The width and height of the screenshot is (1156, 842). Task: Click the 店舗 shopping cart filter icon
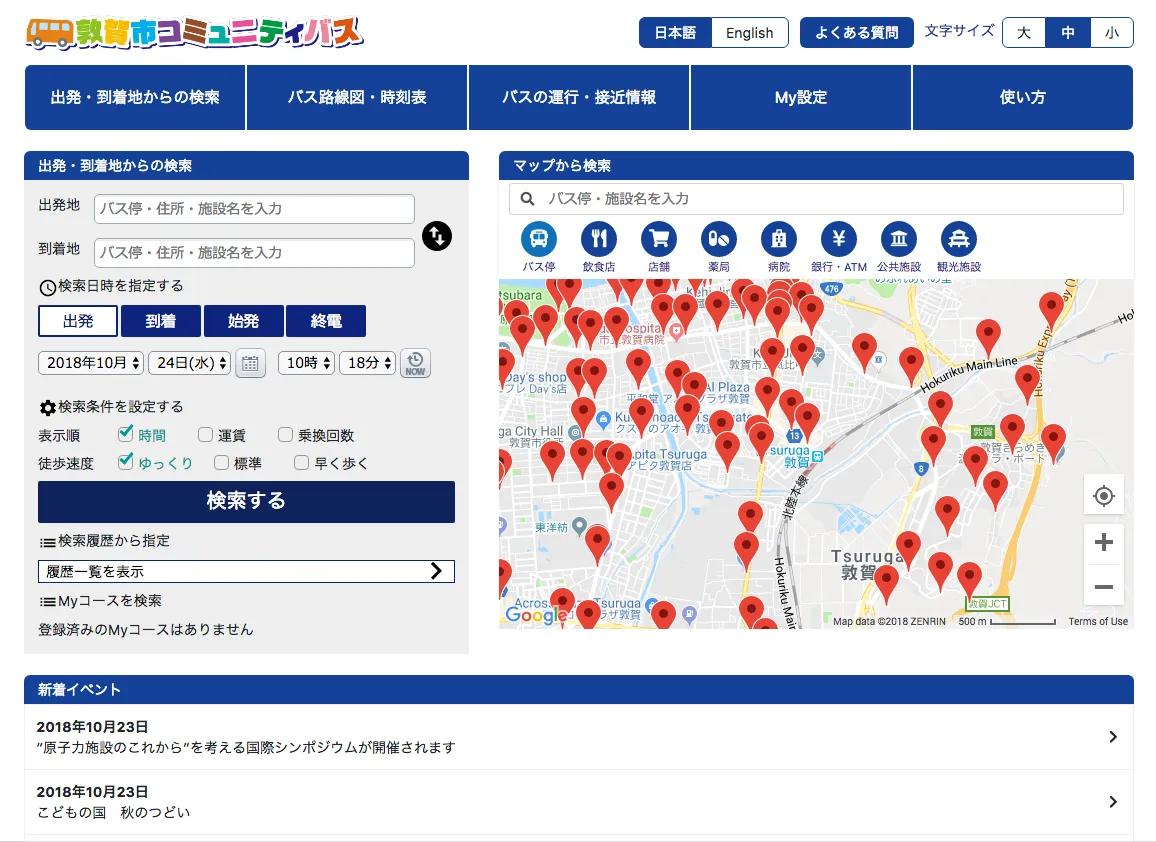pos(659,240)
